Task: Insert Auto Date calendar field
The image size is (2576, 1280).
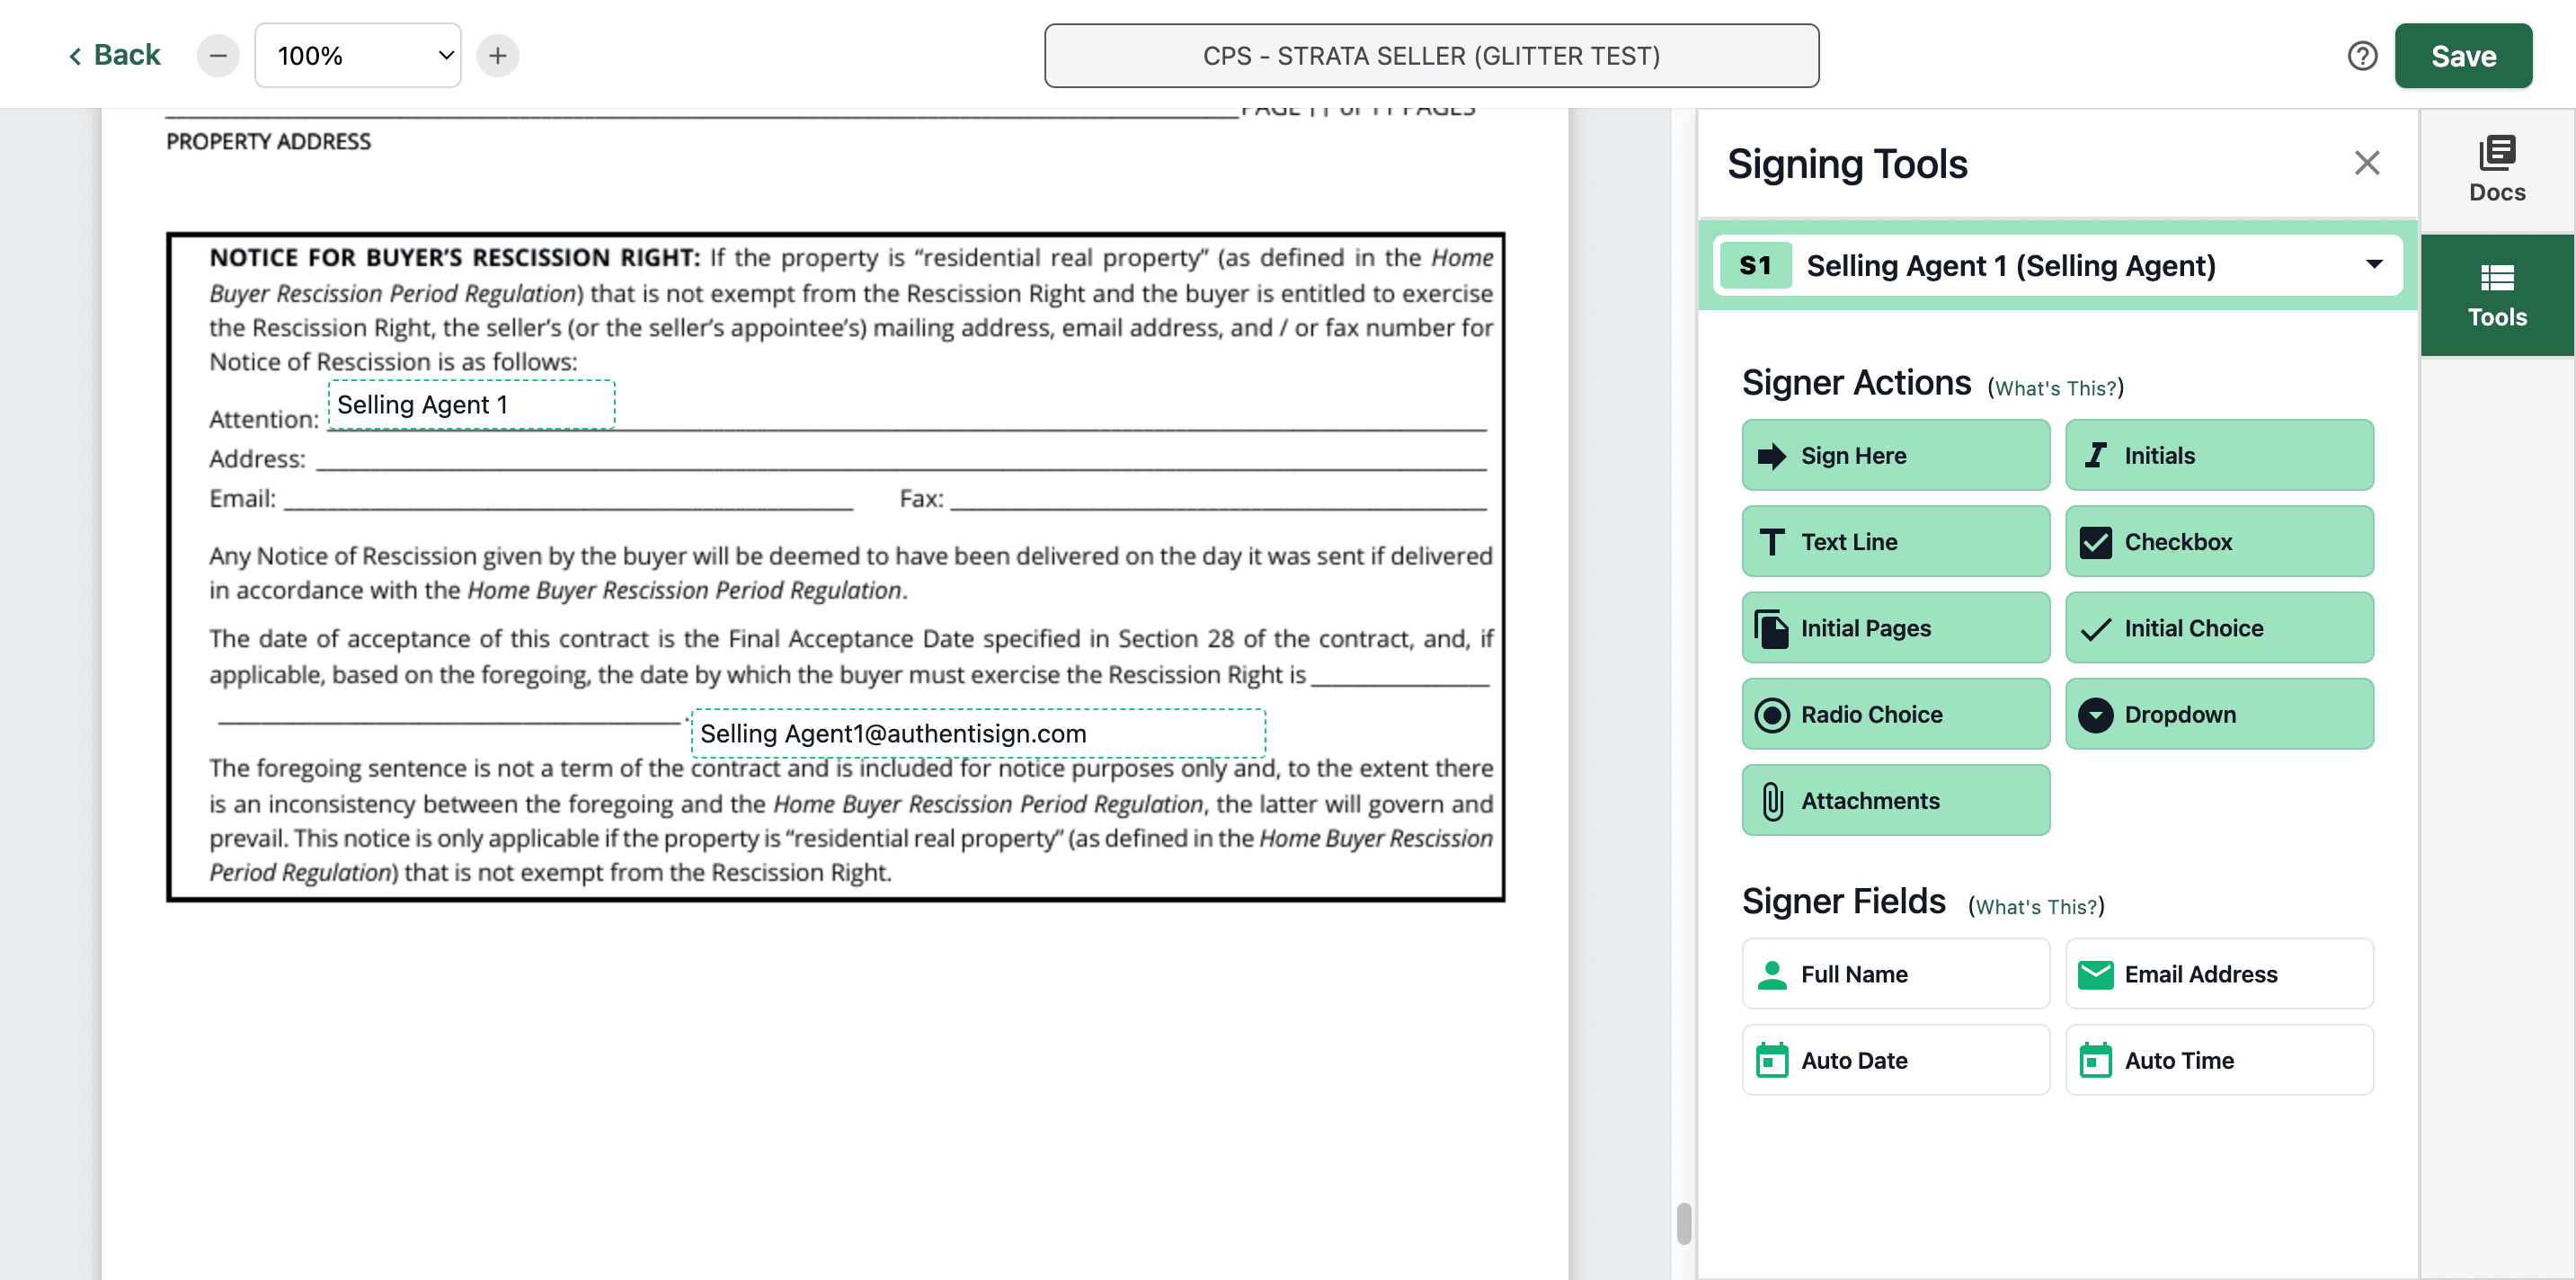Action: pos(1895,1060)
